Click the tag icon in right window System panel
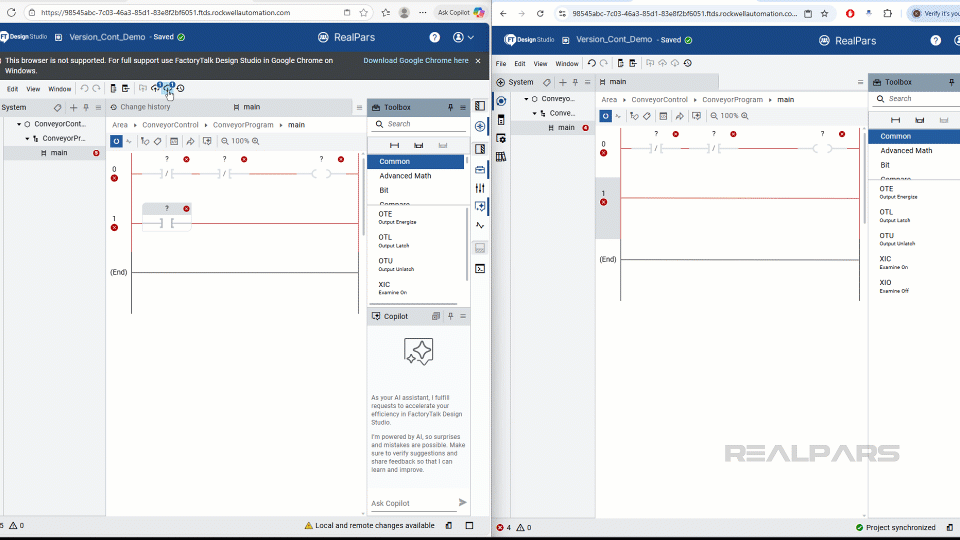Screen dimensions: 960x540 pos(547,82)
